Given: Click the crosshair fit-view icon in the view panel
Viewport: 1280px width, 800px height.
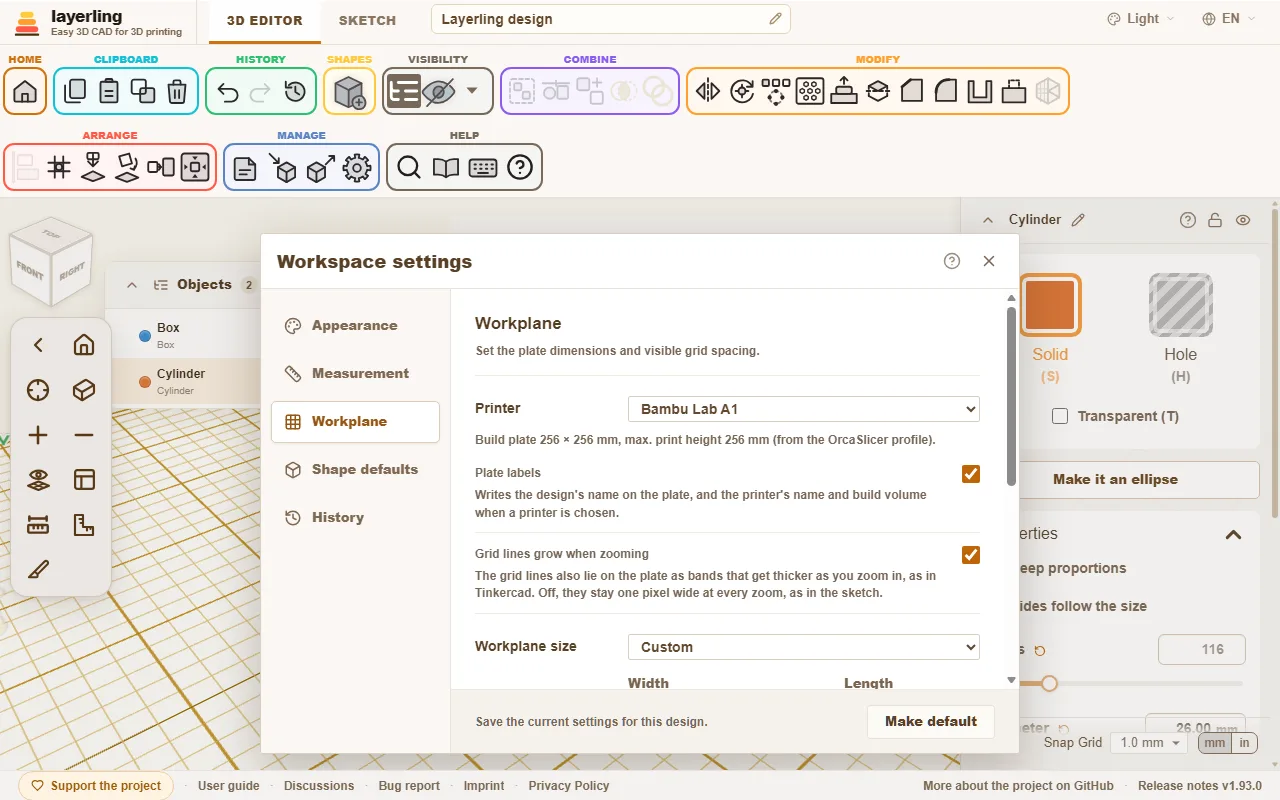Looking at the screenshot, I should pos(38,390).
